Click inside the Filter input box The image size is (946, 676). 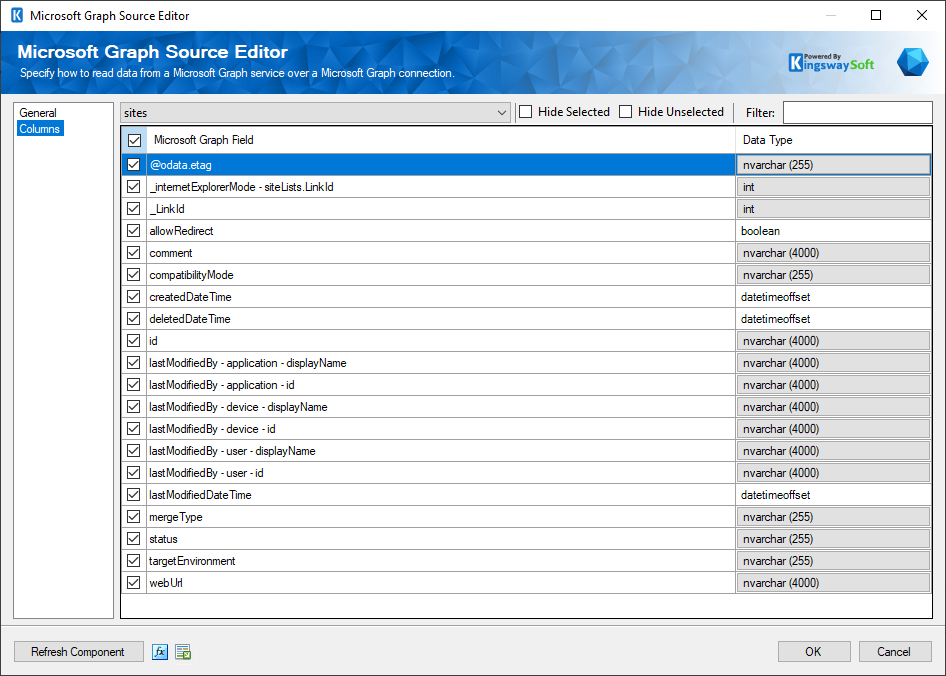(858, 111)
